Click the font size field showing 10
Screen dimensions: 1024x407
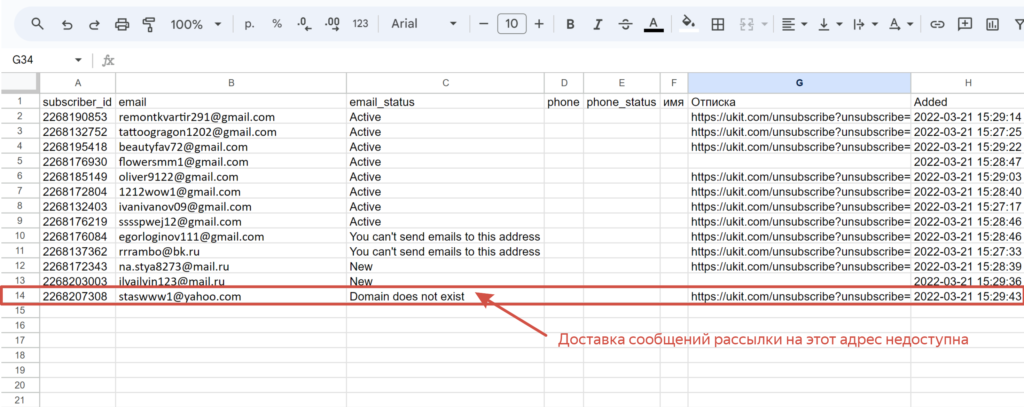click(x=512, y=24)
